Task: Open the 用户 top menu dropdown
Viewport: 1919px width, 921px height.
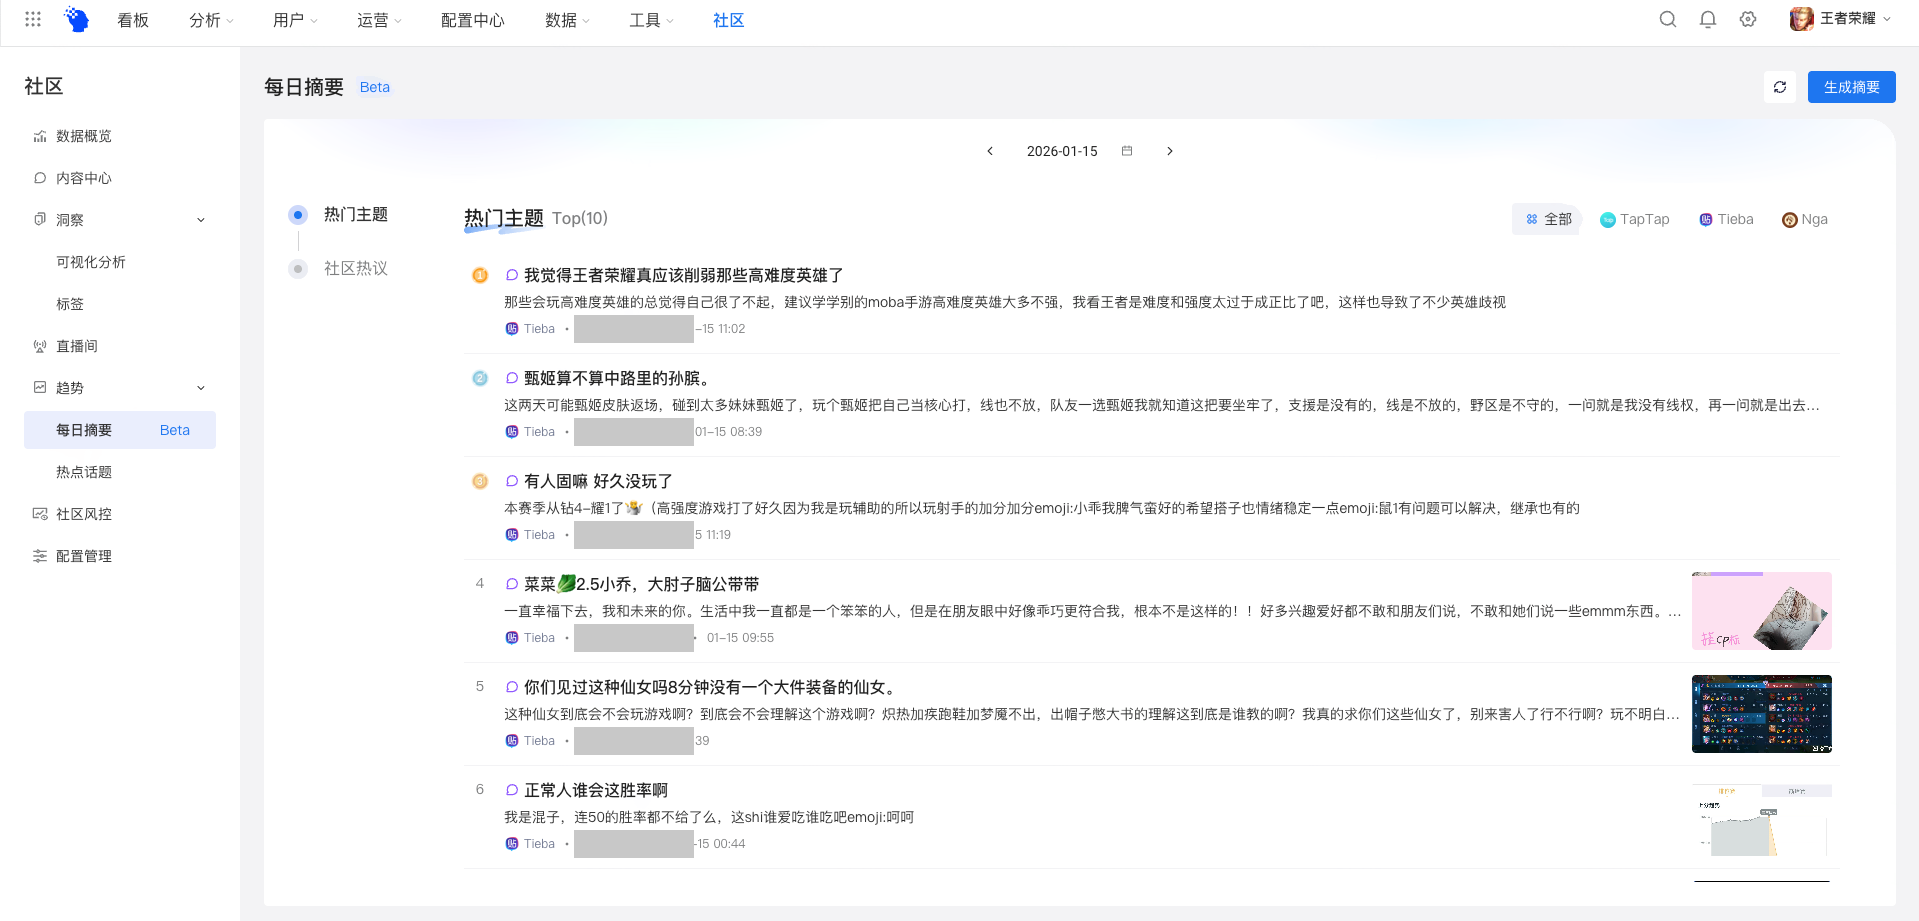Action: click(295, 20)
